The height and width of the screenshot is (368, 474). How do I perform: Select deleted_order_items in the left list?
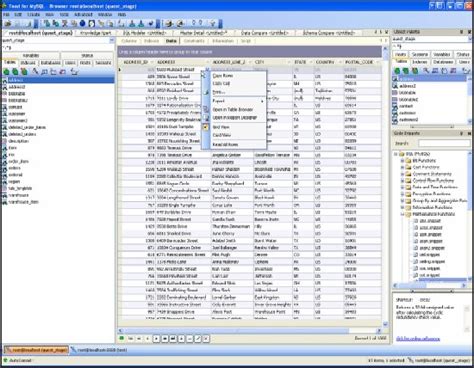click(27, 127)
